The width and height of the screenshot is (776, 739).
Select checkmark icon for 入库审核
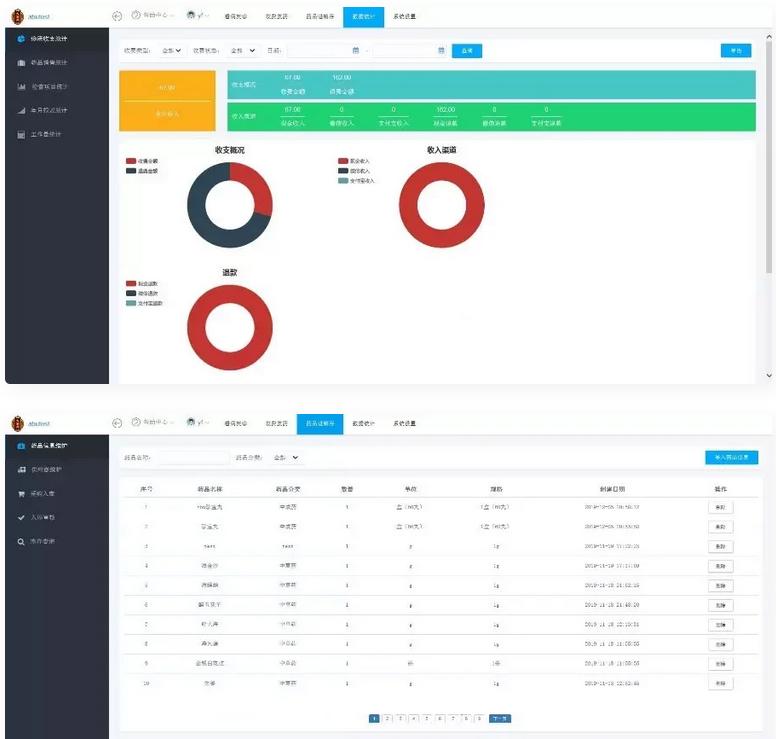pos(21,517)
